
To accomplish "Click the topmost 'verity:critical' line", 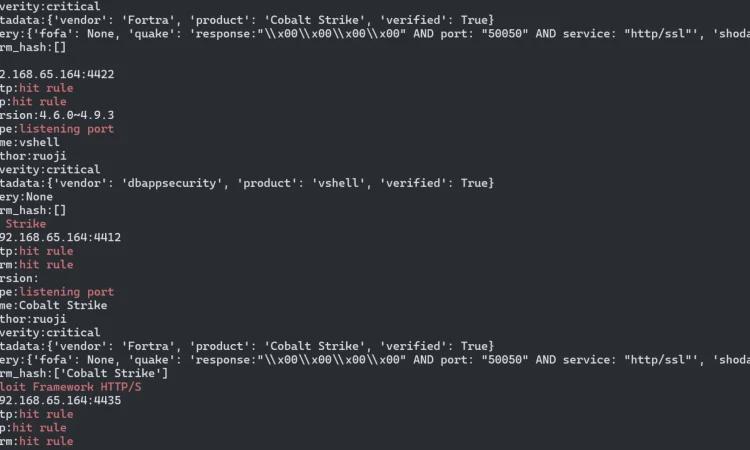I will (50, 7).
